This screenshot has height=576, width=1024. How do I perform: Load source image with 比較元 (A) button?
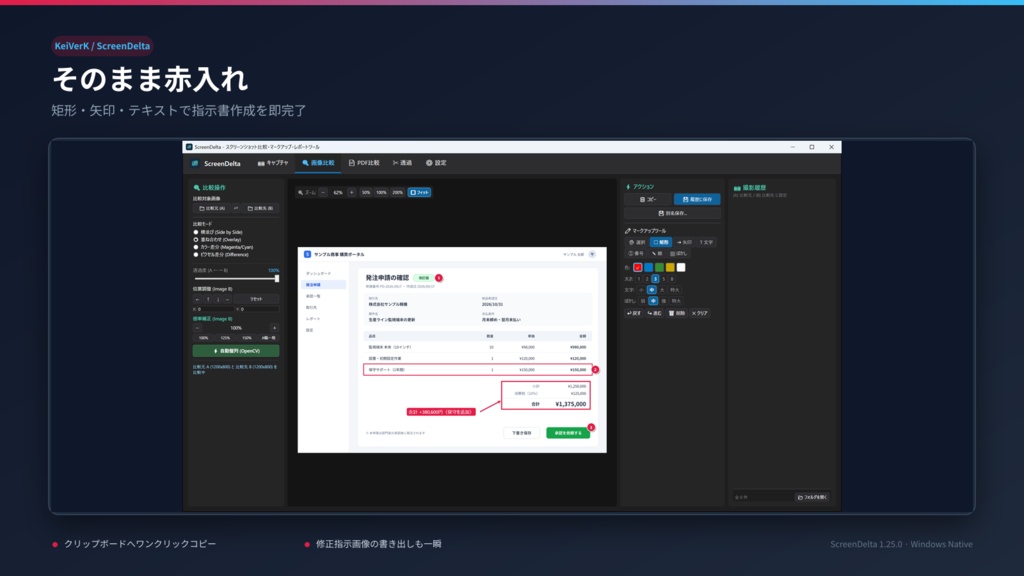pyautogui.click(x=212, y=208)
